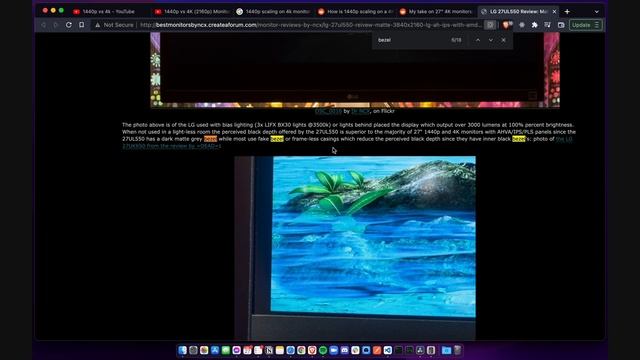Image resolution: width=640 pixels, height=360 pixels.
Task: Expand the tab search chevron
Action: pyautogui.click(x=596, y=11)
